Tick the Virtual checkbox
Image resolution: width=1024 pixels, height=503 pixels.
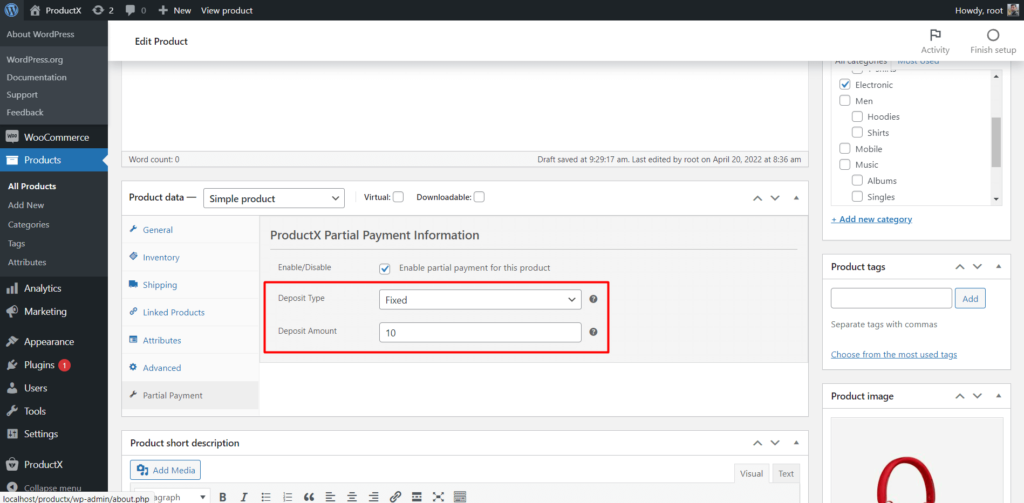(x=398, y=197)
